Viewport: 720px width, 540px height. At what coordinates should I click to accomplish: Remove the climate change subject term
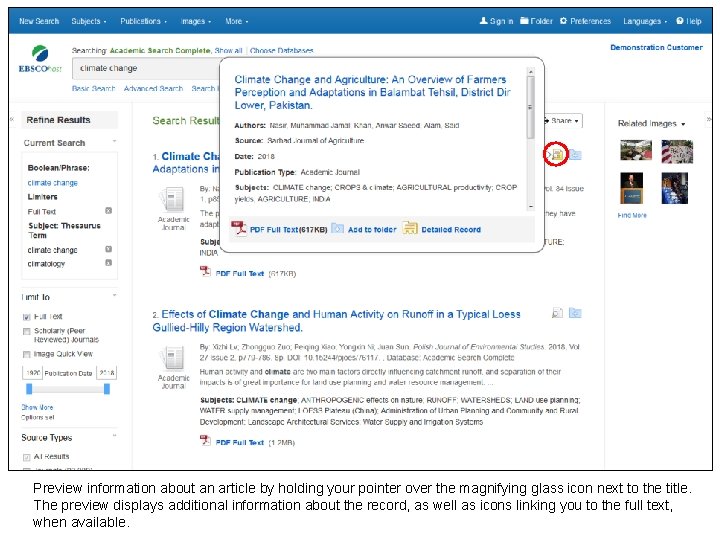pos(109,249)
